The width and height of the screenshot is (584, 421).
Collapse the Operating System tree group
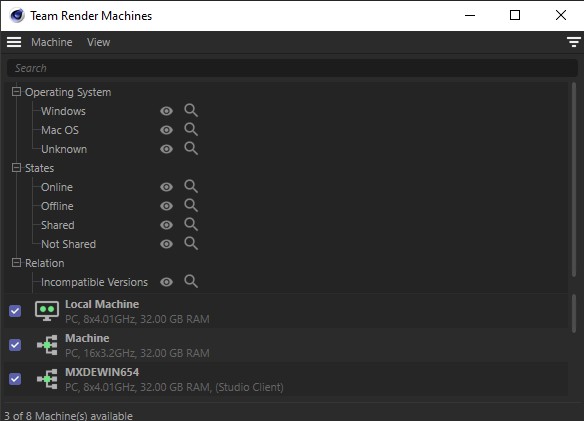pyautogui.click(x=16, y=92)
